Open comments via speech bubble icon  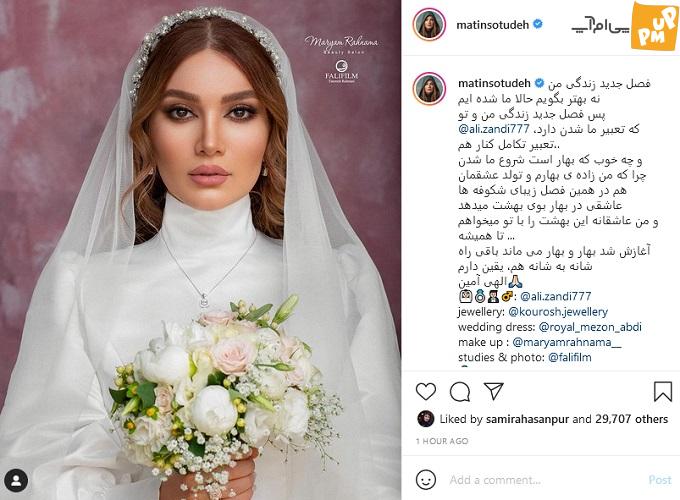tap(460, 392)
